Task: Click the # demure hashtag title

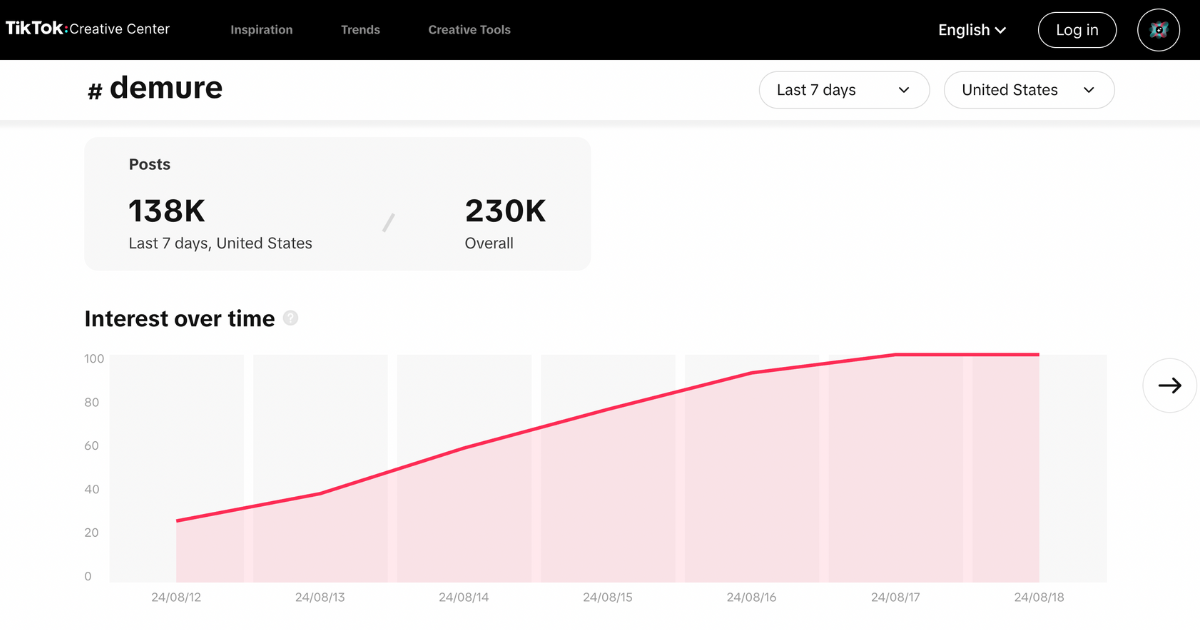Action: 155,88
